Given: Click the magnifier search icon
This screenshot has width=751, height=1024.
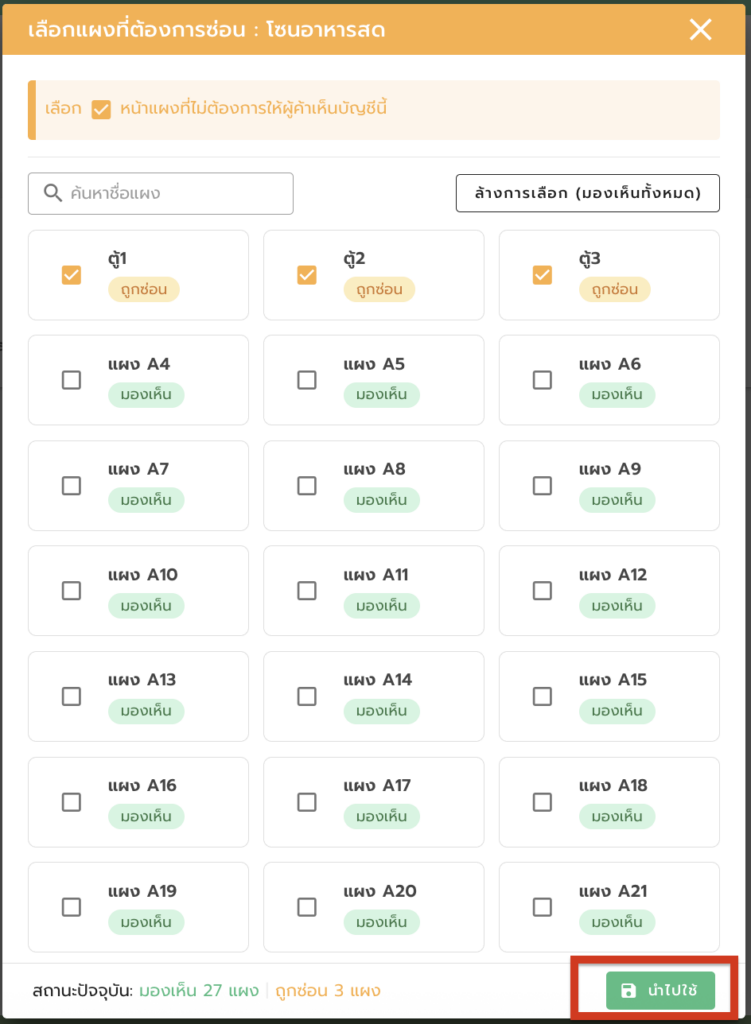Looking at the screenshot, I should (x=52, y=193).
